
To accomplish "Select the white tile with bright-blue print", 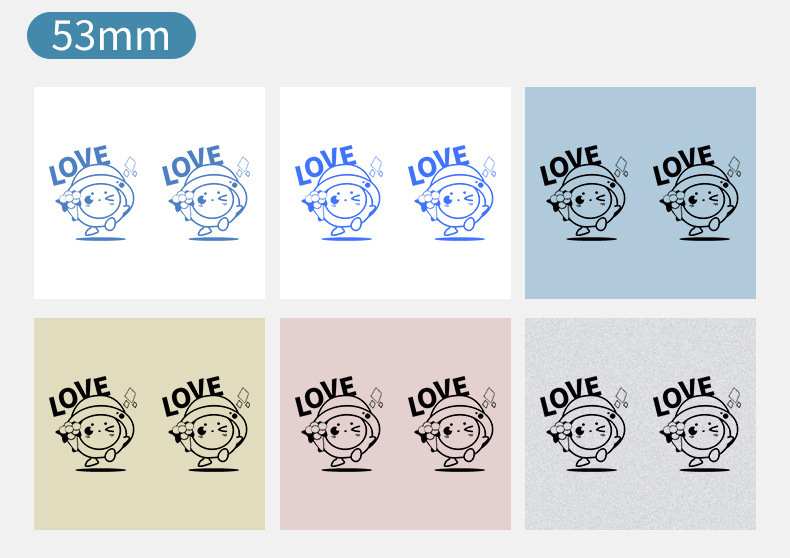I will pyautogui.click(x=396, y=193).
